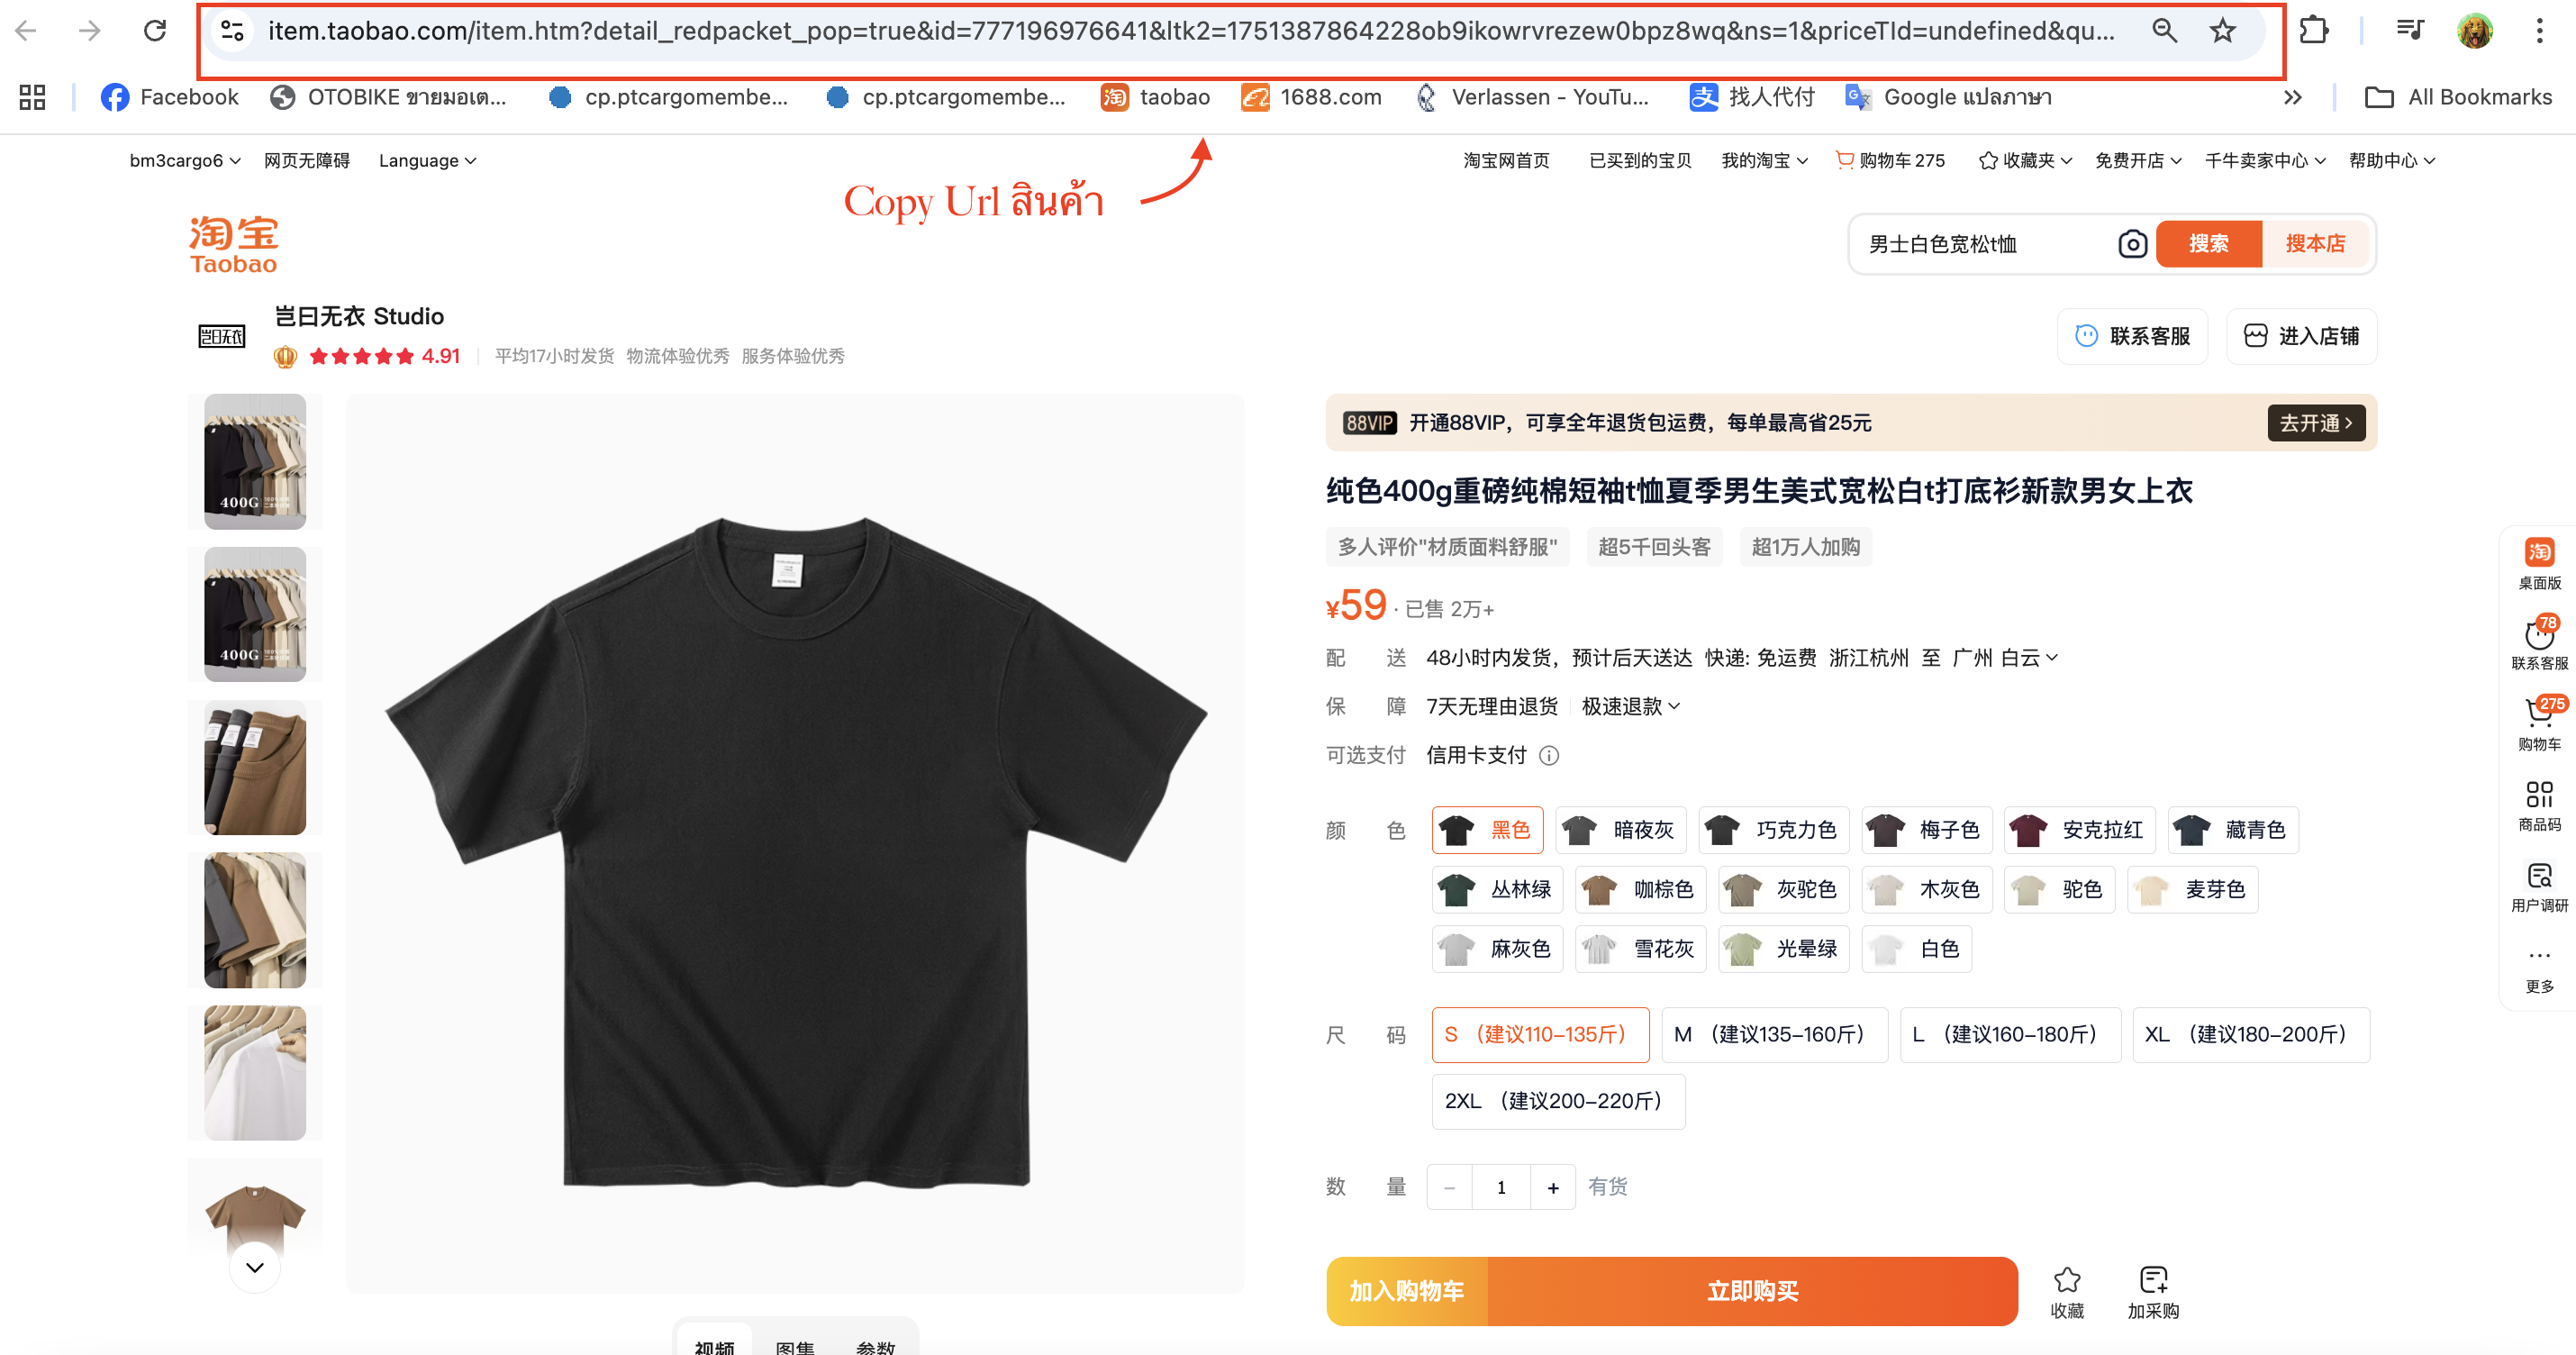Open the 购物车 cart icon in right sidebar
This screenshot has height=1355, width=2576.
2539,723
